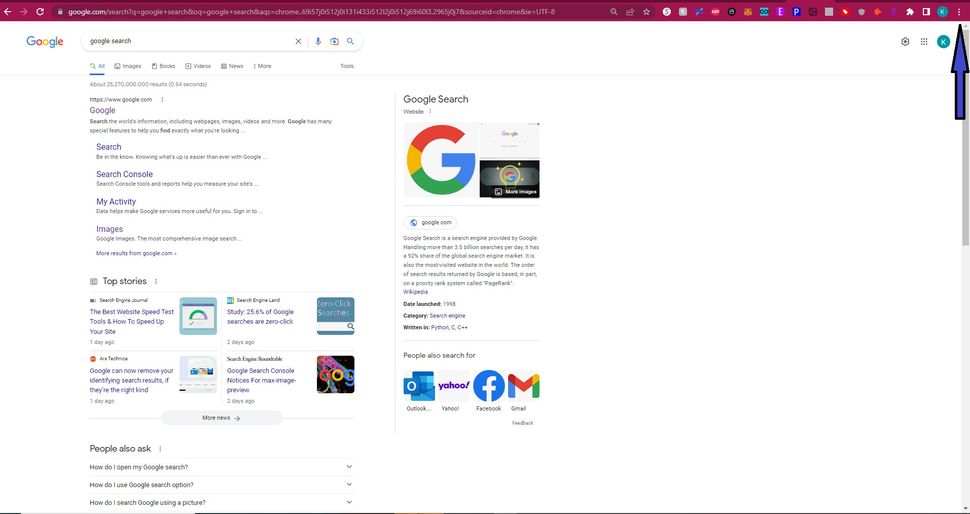The image size is (970, 514).
Task: Open the Chrome three-dot menu
Action: (959, 12)
